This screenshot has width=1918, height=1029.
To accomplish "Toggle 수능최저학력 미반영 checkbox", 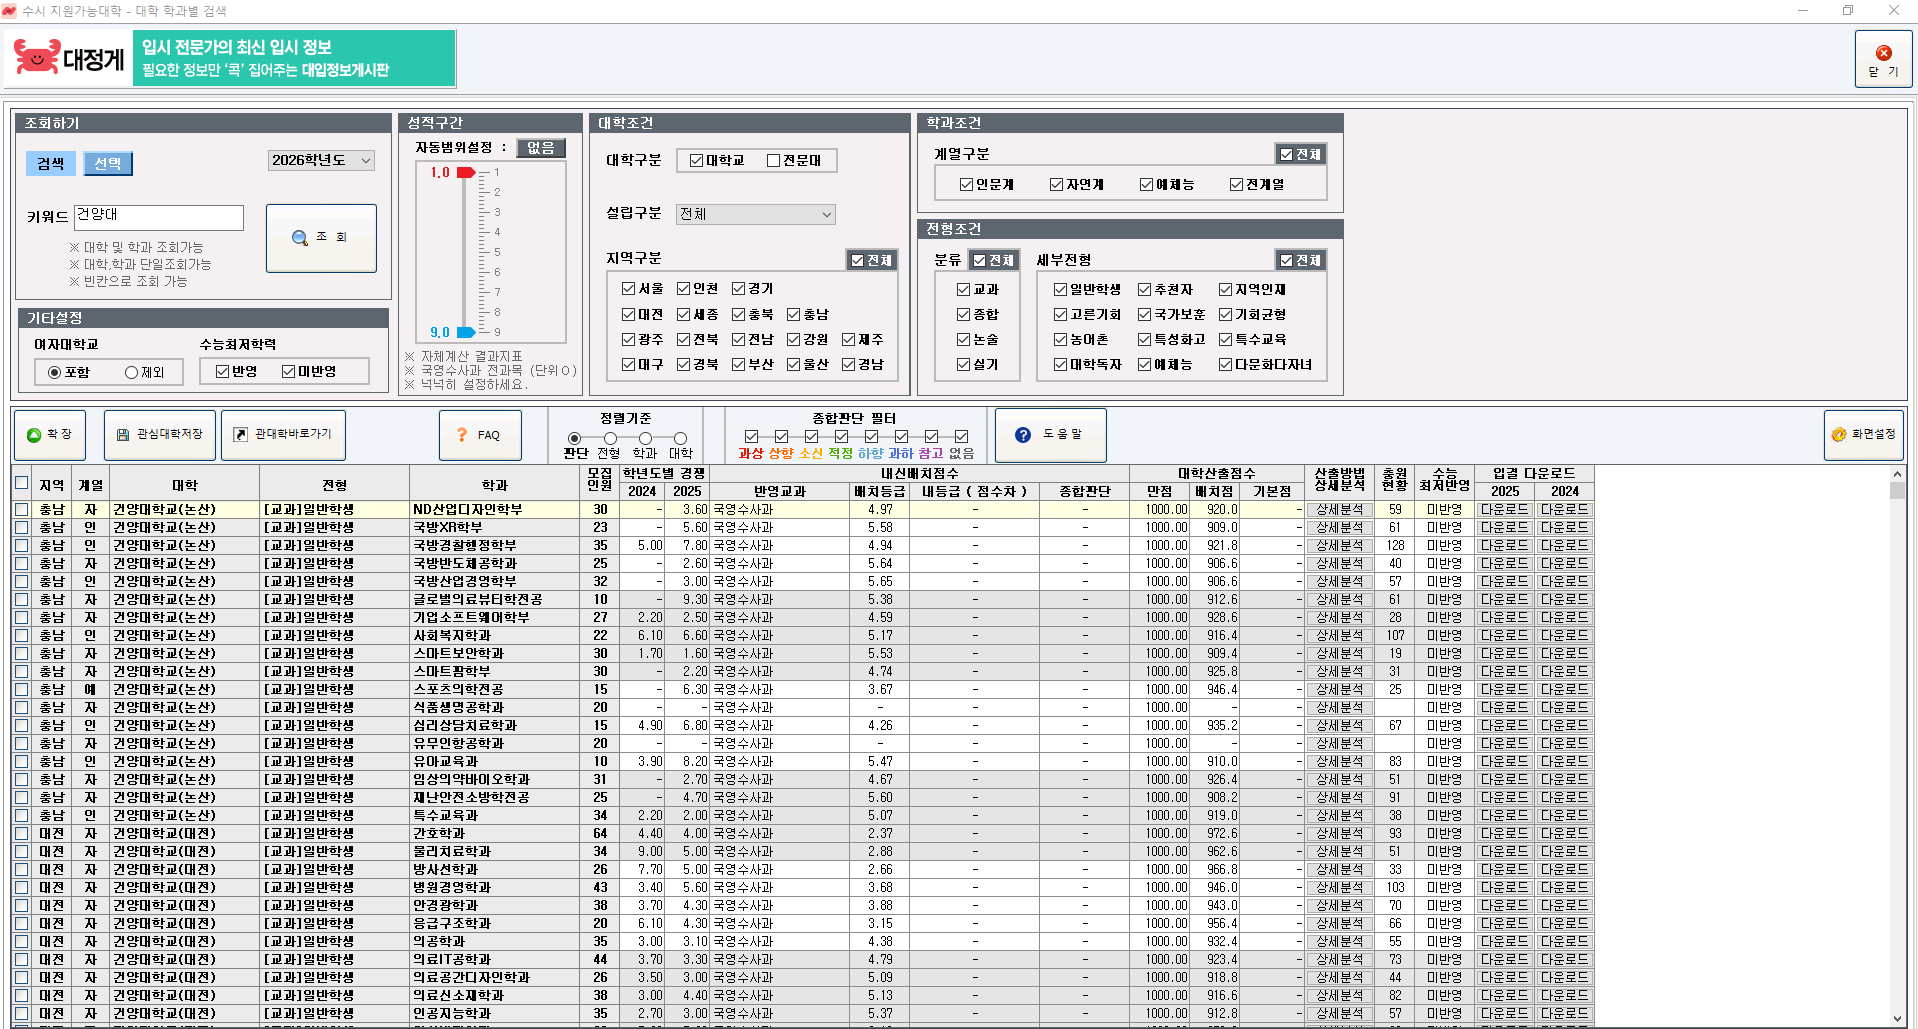I will point(288,371).
